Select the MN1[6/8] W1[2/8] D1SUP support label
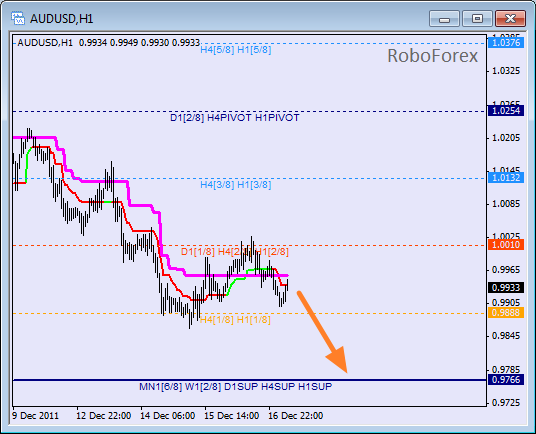The width and height of the screenshot is (536, 434). coord(236,387)
